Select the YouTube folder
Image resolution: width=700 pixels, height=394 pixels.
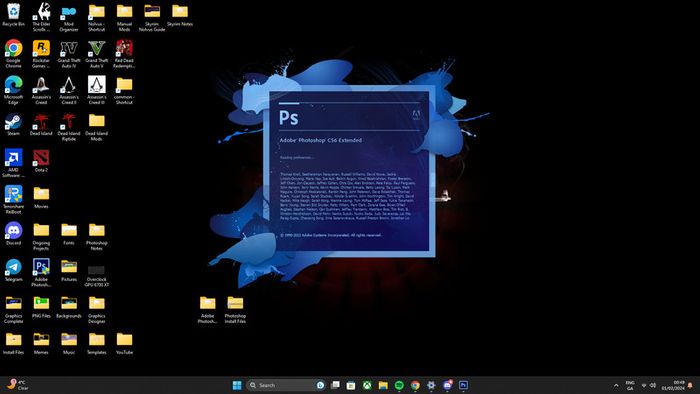tap(124, 344)
